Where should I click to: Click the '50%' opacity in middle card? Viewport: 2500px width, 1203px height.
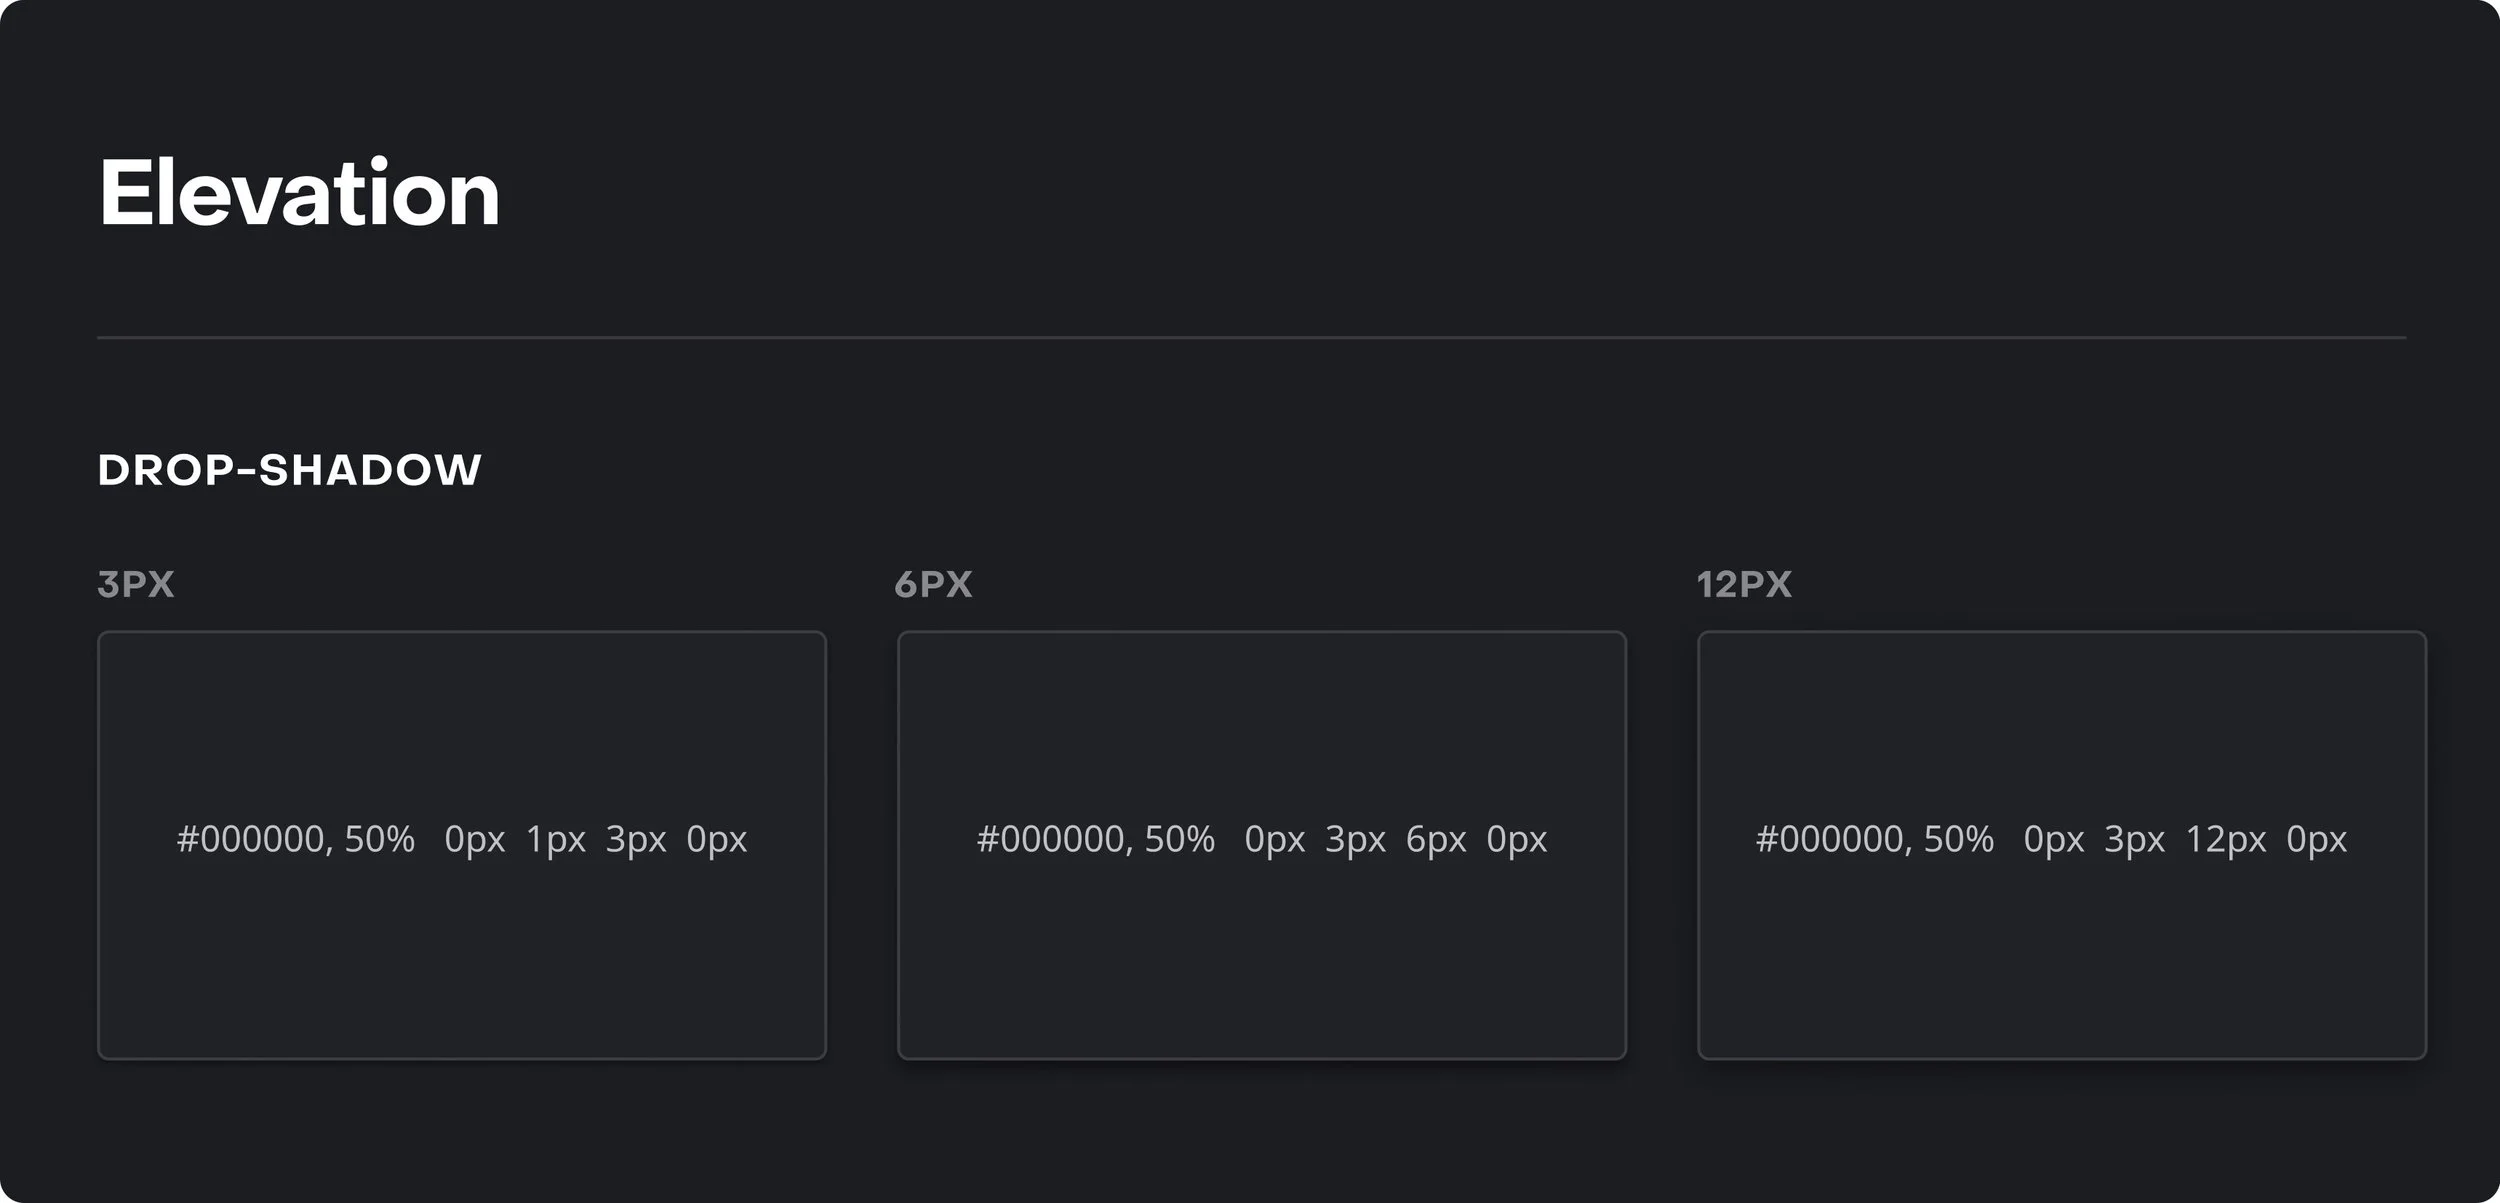[x=1179, y=839]
